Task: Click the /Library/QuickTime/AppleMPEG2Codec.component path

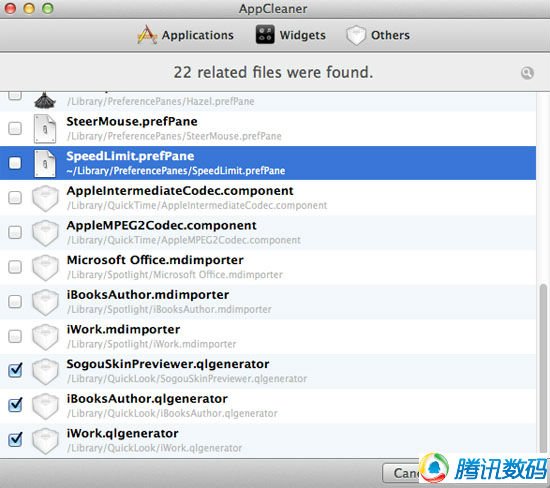Action: (x=184, y=240)
